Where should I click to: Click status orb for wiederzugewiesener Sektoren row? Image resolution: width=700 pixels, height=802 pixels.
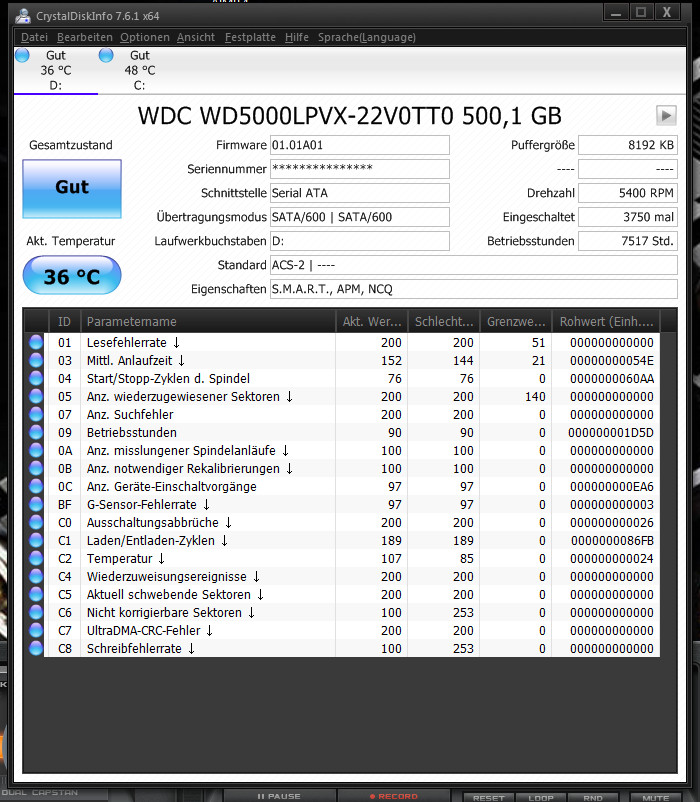pos(36,396)
